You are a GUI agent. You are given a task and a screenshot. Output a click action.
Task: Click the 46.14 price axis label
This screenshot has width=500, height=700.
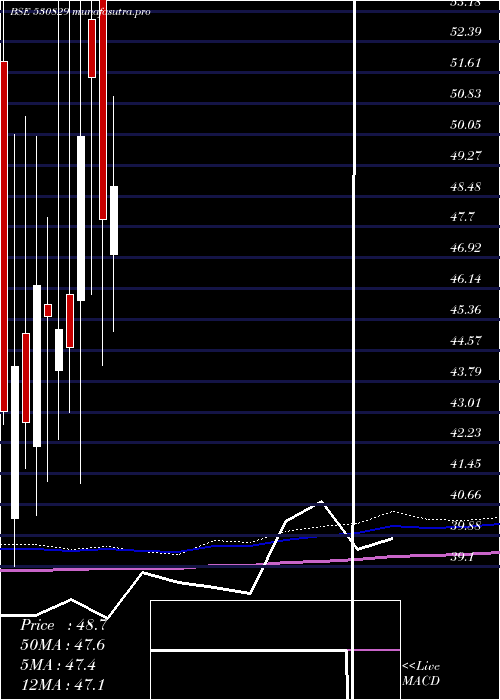tap(466, 279)
